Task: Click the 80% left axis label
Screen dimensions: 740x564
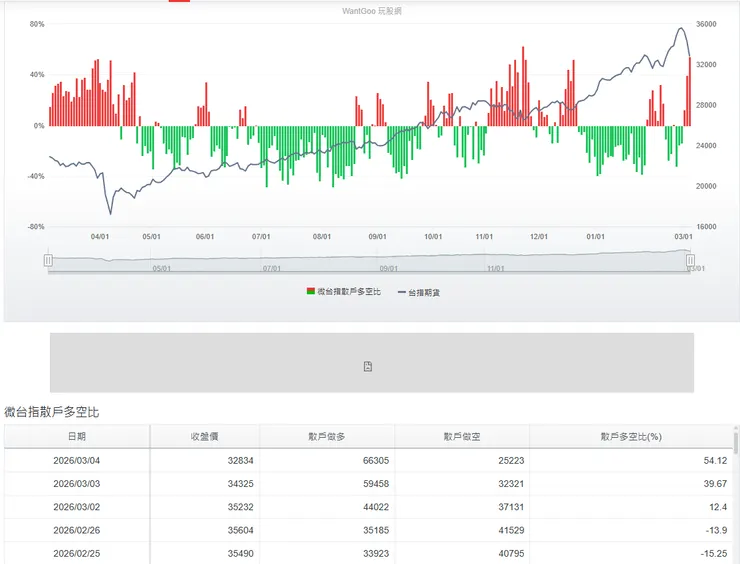Action: tap(37, 24)
